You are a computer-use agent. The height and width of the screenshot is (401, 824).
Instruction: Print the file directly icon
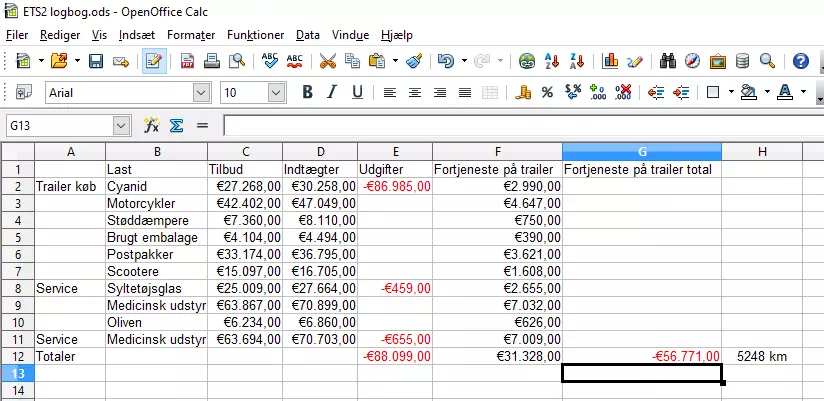[x=212, y=61]
